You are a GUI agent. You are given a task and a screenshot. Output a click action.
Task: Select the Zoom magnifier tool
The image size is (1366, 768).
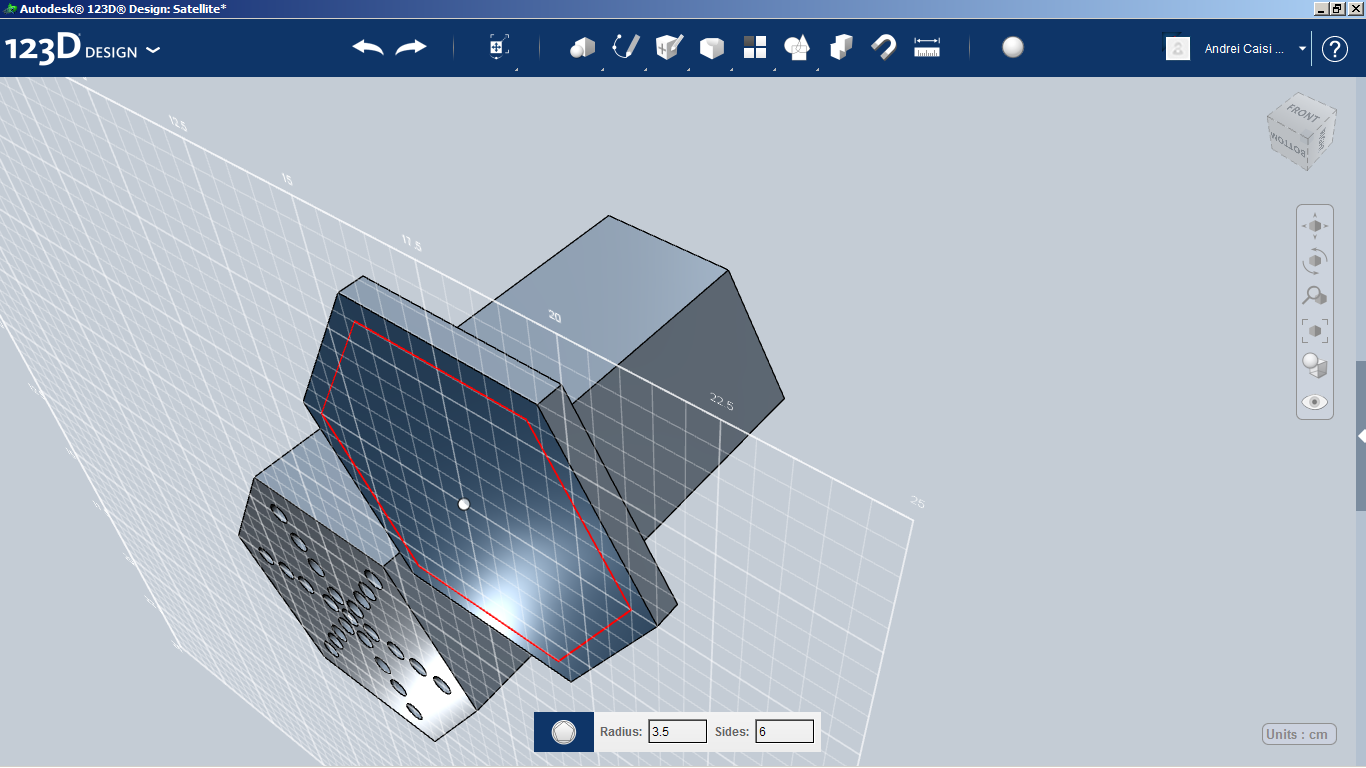1315,295
